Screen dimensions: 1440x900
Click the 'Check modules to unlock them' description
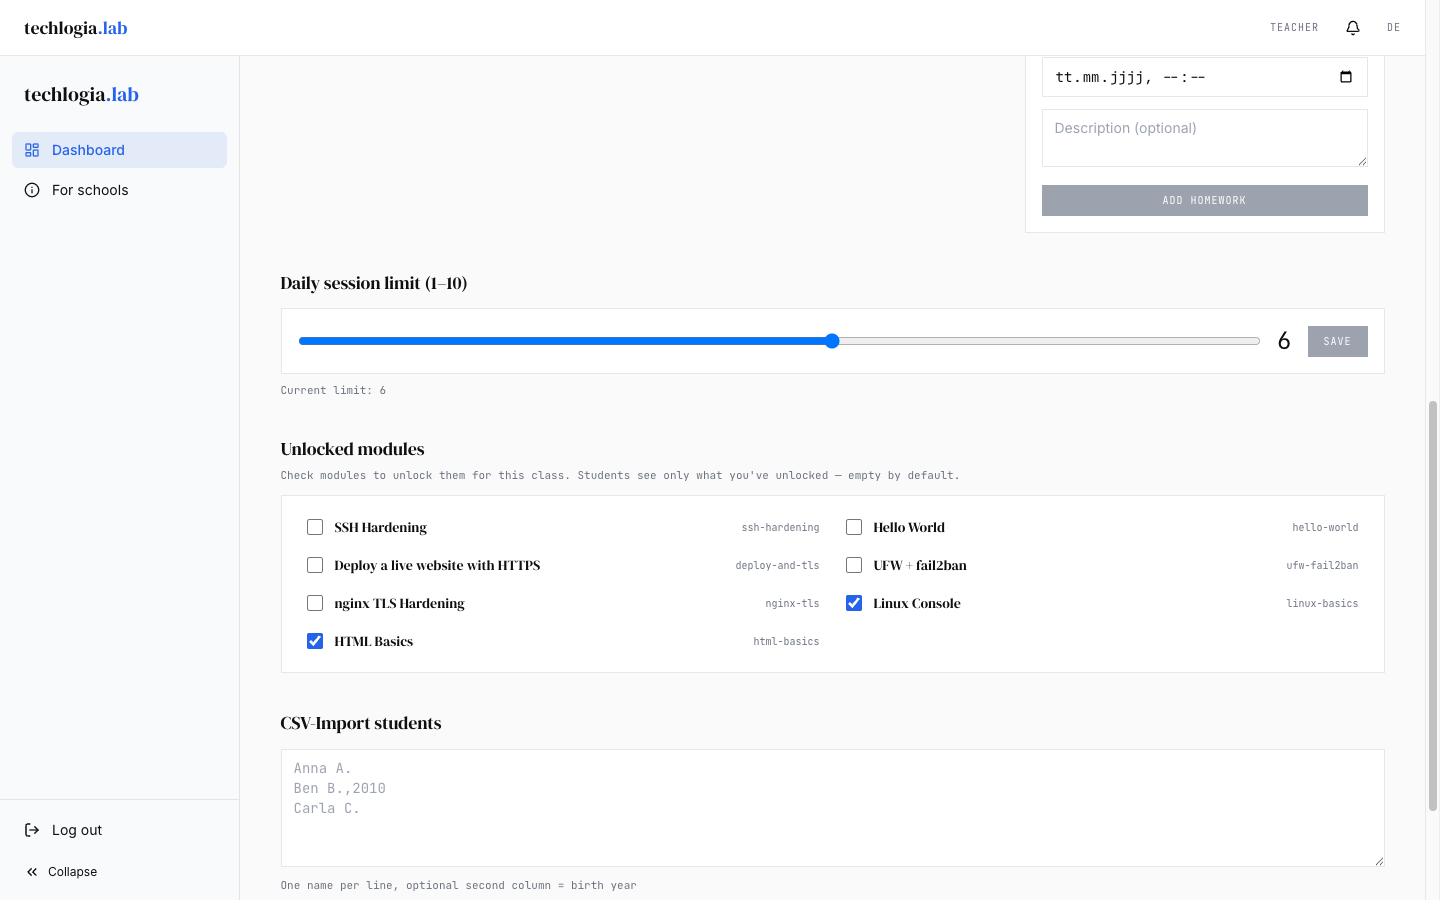[620, 475]
